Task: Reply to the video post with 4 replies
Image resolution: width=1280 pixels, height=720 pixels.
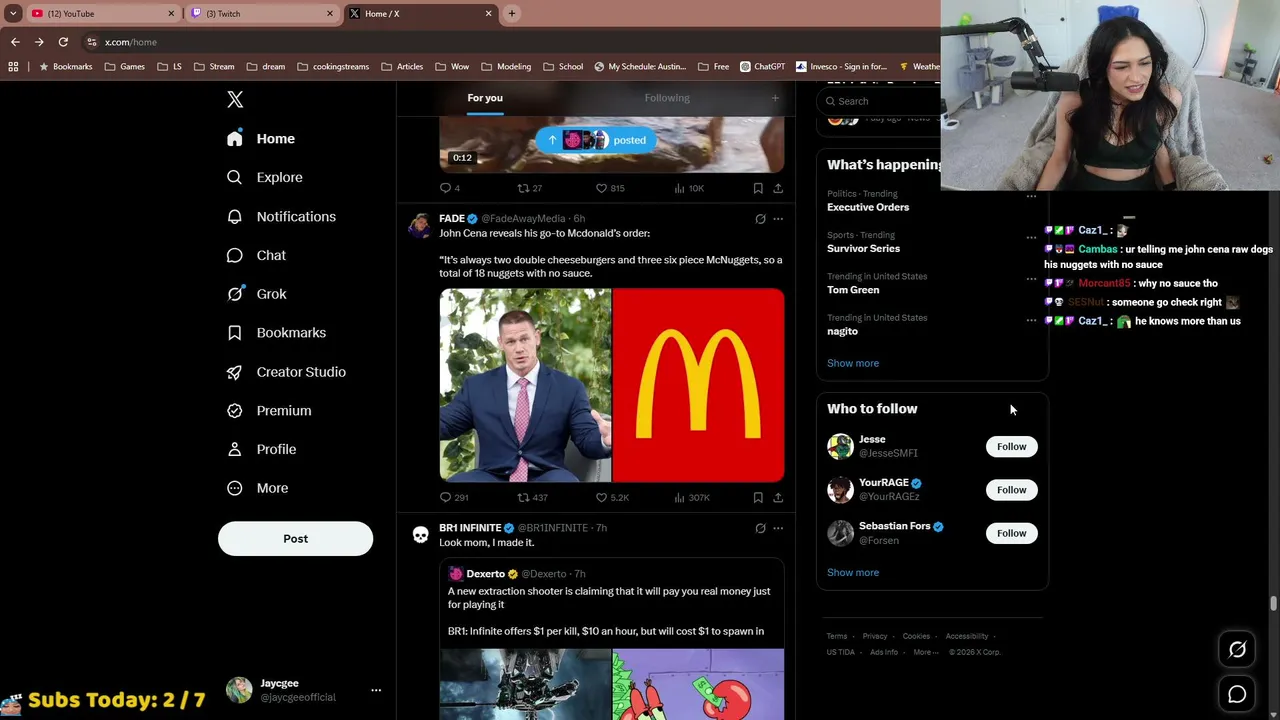Action: (450, 188)
